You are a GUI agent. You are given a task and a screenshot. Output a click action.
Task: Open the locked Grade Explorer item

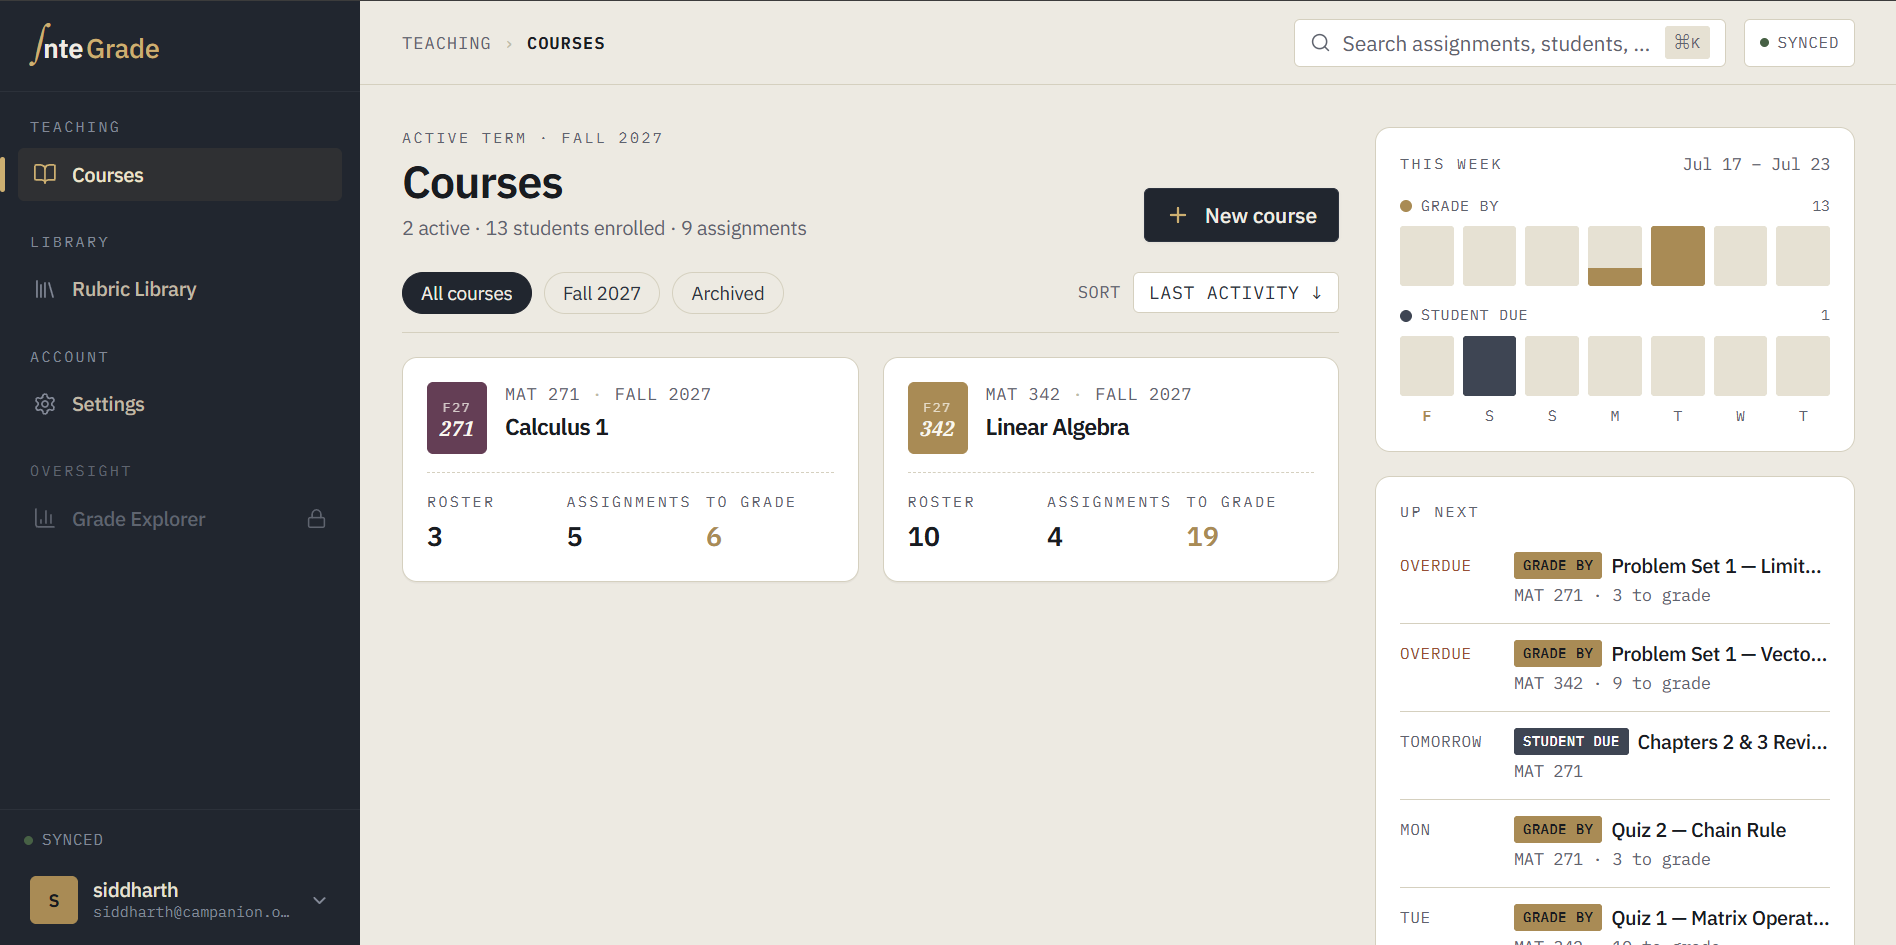click(x=180, y=519)
